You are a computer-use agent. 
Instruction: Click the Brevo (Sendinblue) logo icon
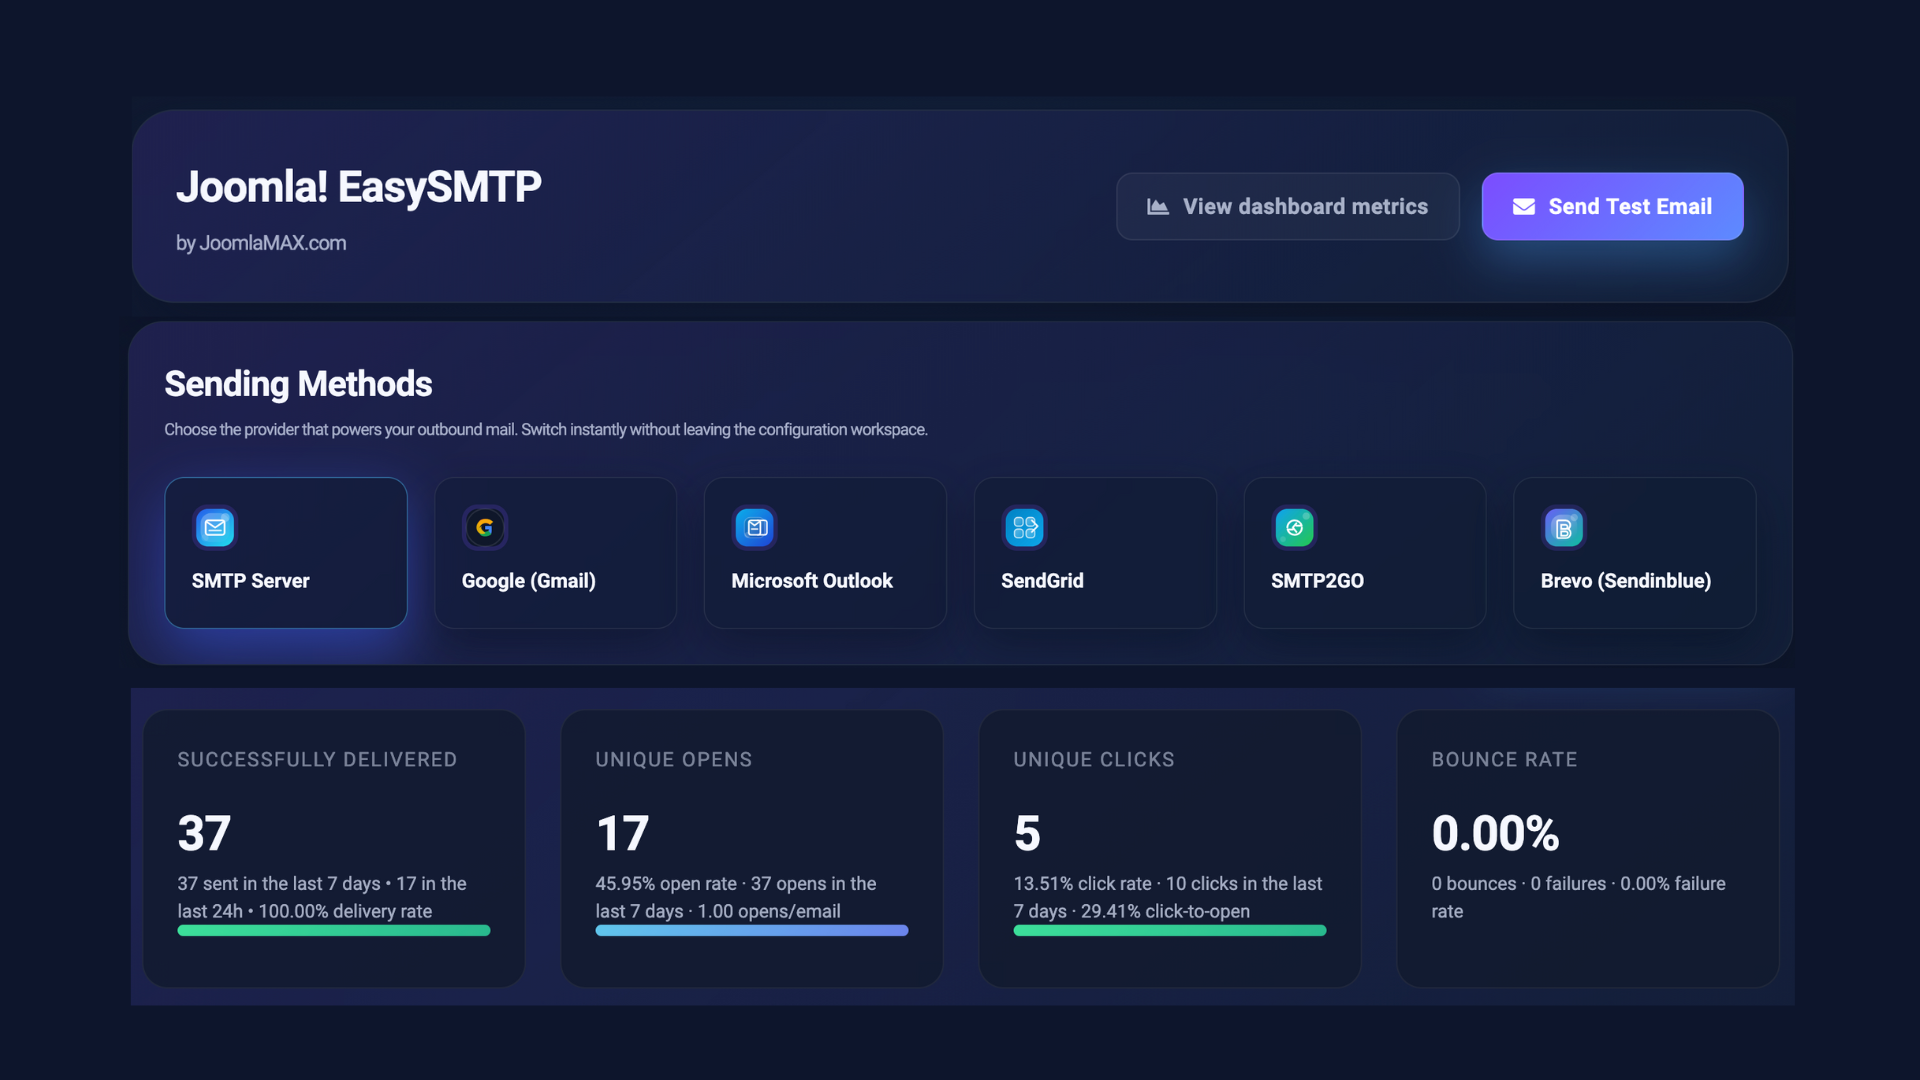[1564, 527]
